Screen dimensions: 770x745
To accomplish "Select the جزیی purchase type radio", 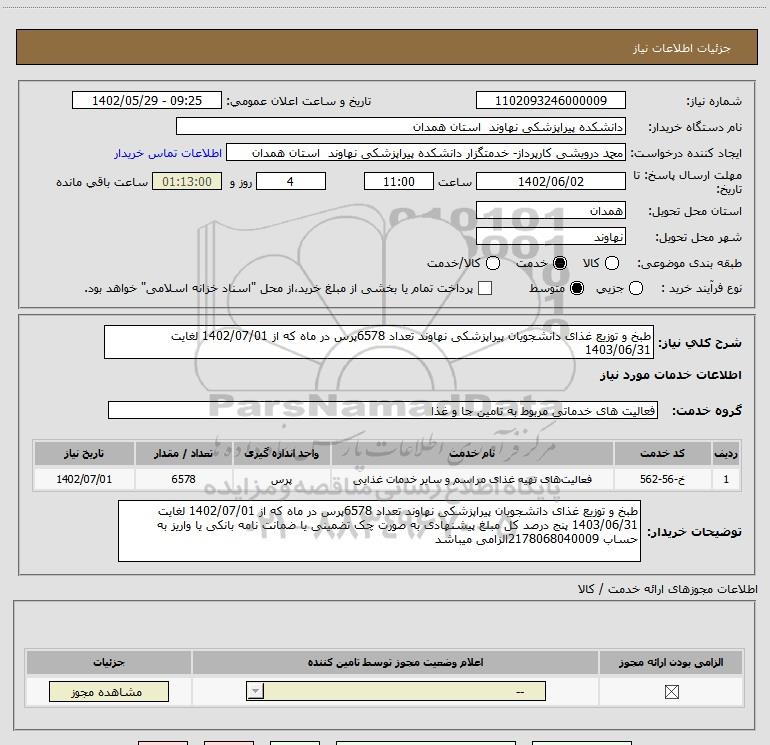I will click(x=635, y=288).
